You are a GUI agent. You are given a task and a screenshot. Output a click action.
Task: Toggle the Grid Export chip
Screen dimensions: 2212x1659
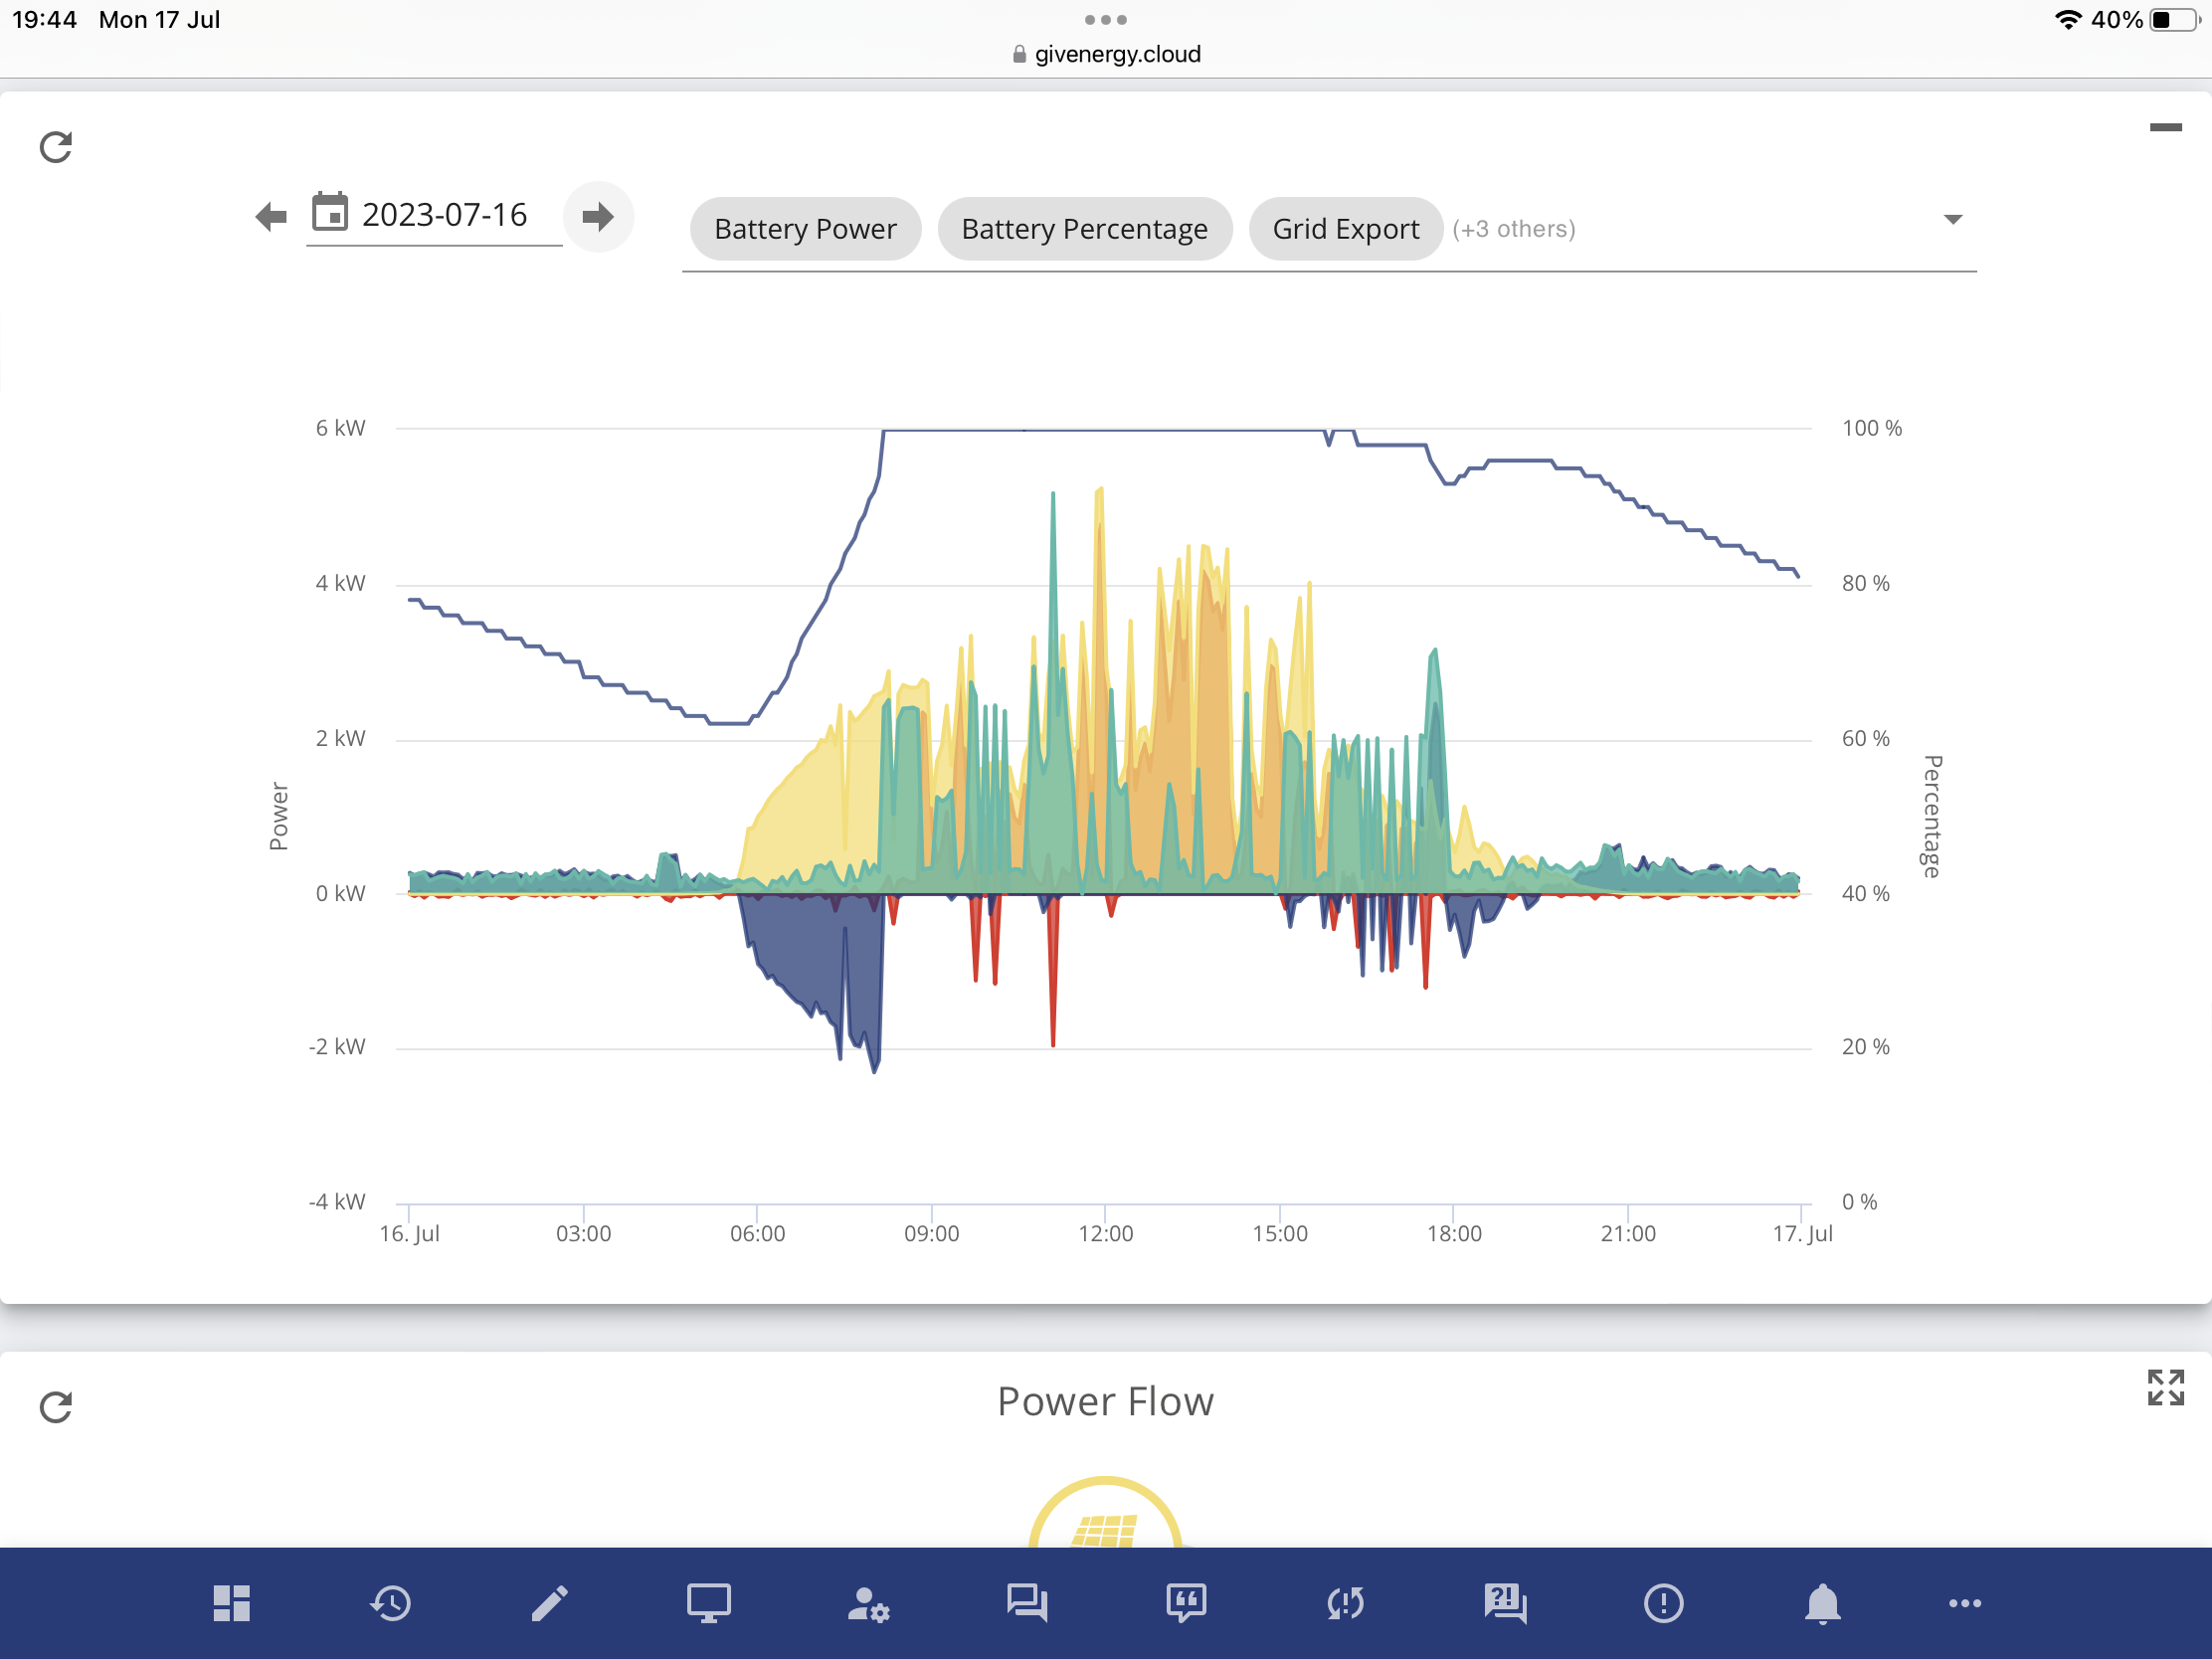[1345, 229]
